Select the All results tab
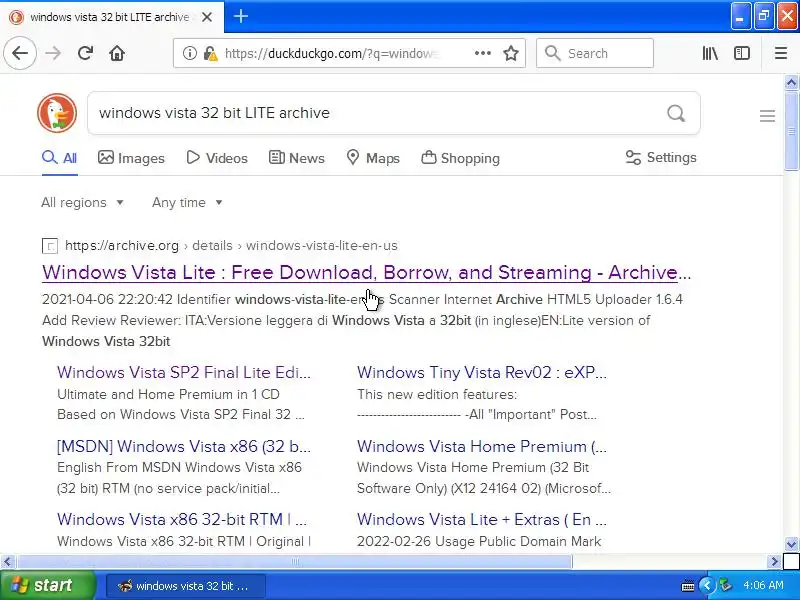Image resolution: width=800 pixels, height=600 pixels. click(x=60, y=158)
